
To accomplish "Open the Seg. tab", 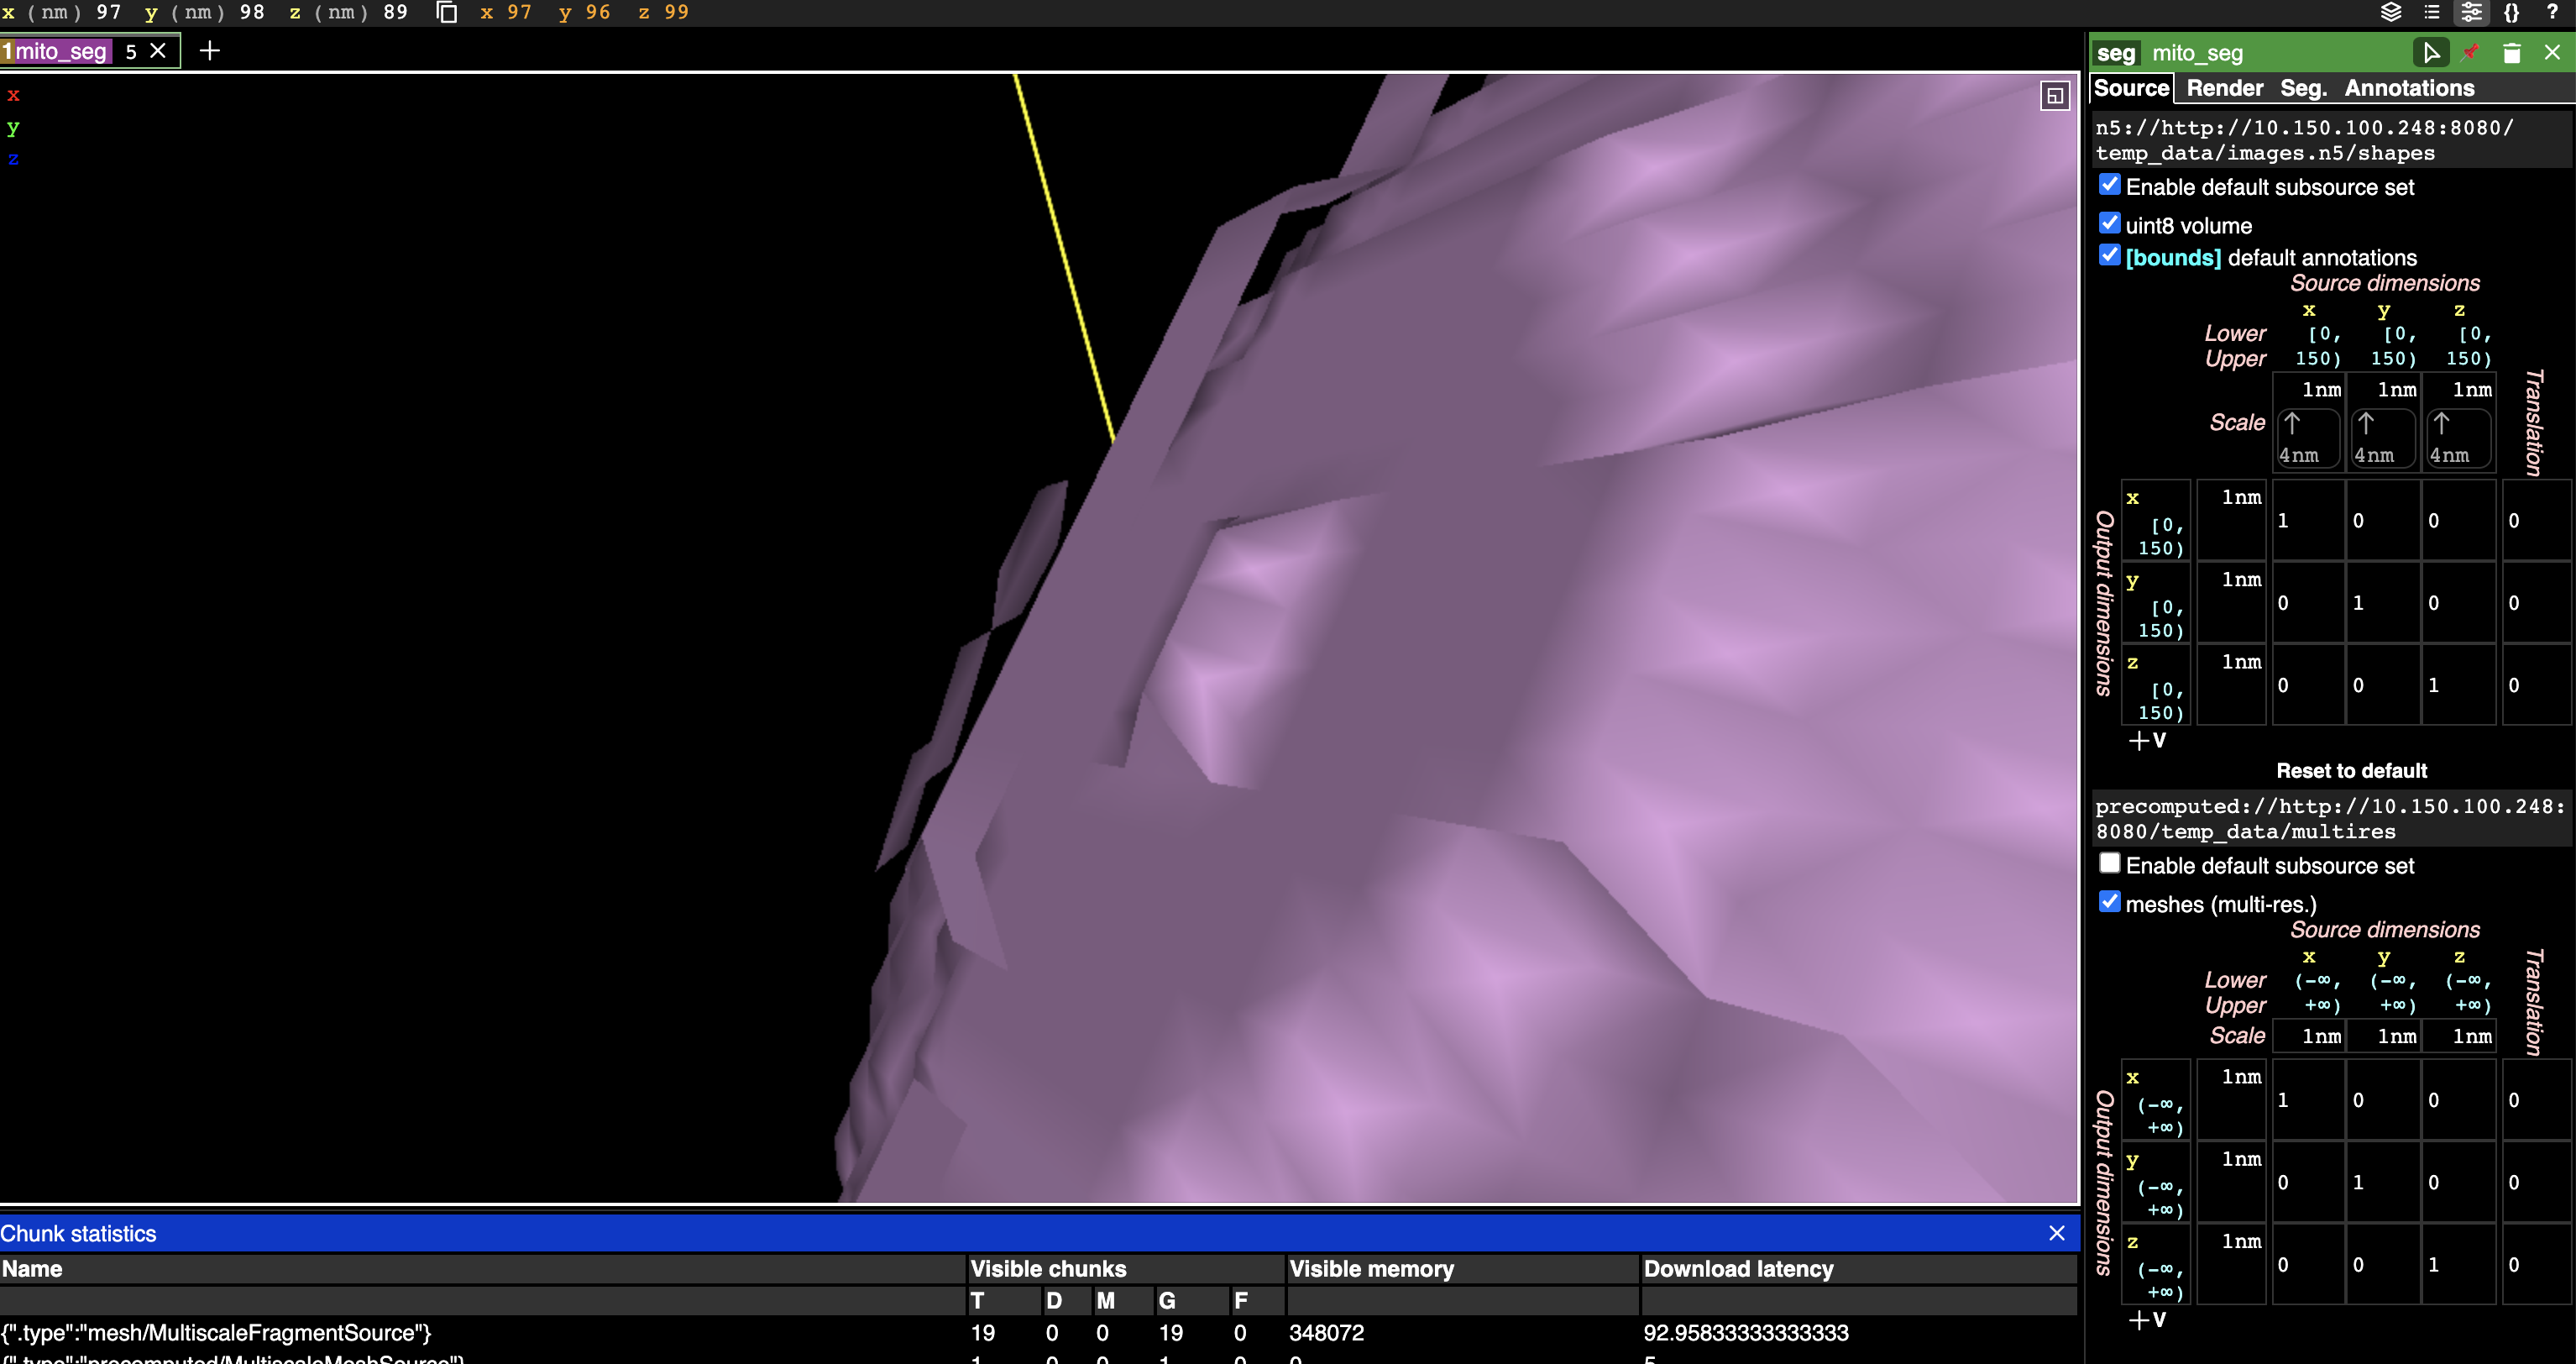I will point(2303,88).
